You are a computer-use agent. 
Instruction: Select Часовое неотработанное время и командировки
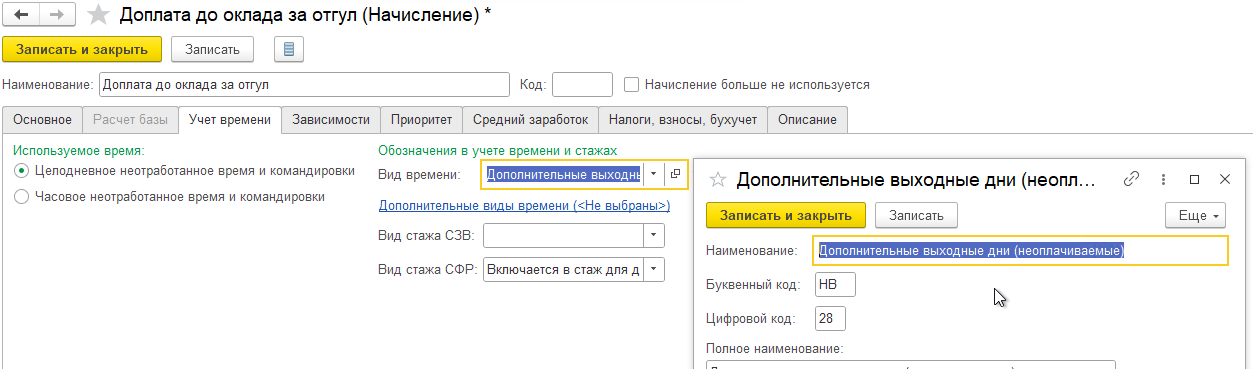pyautogui.click(x=21, y=198)
